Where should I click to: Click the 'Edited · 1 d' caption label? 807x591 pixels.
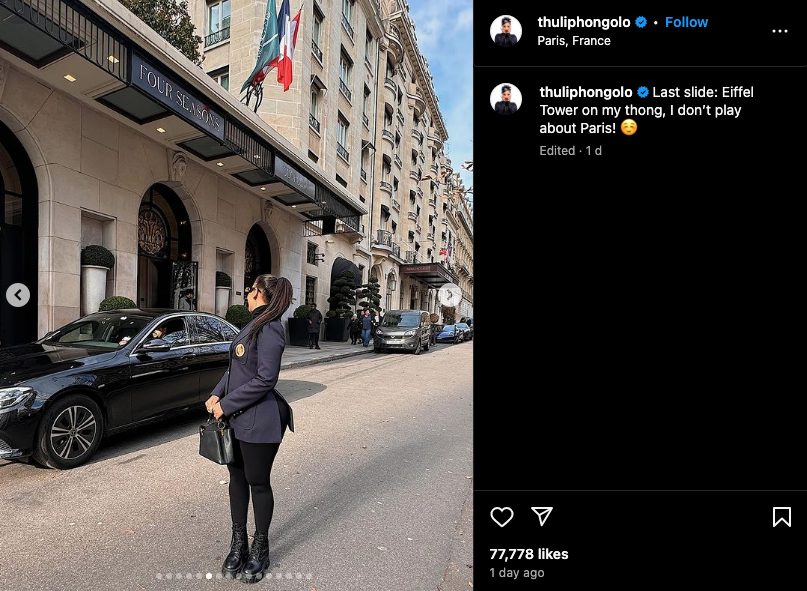(570, 151)
